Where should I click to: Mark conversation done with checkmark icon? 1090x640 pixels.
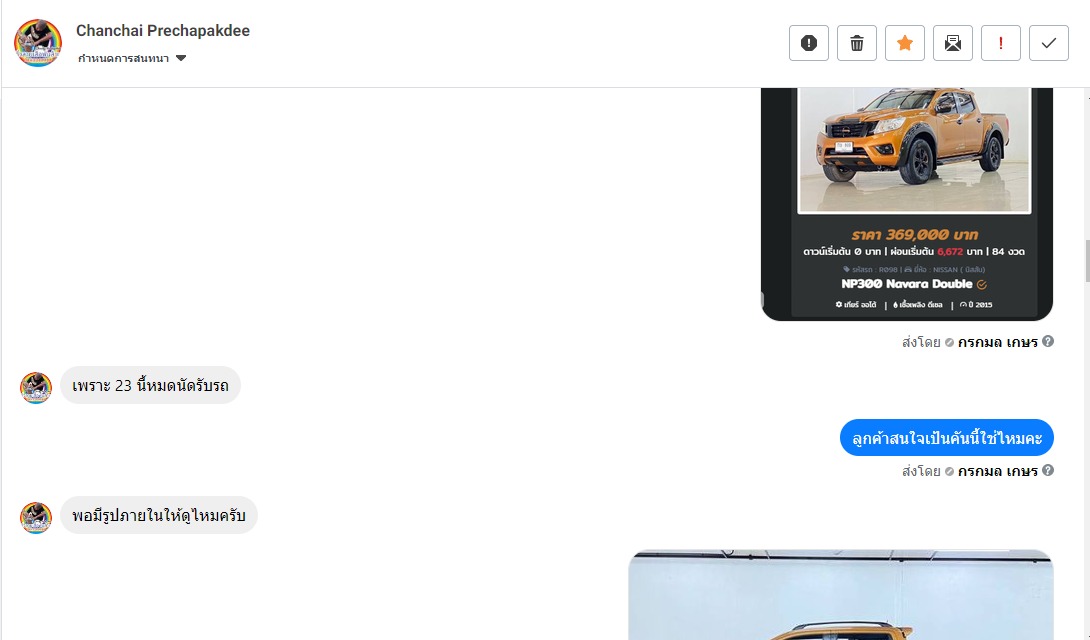[1048, 43]
